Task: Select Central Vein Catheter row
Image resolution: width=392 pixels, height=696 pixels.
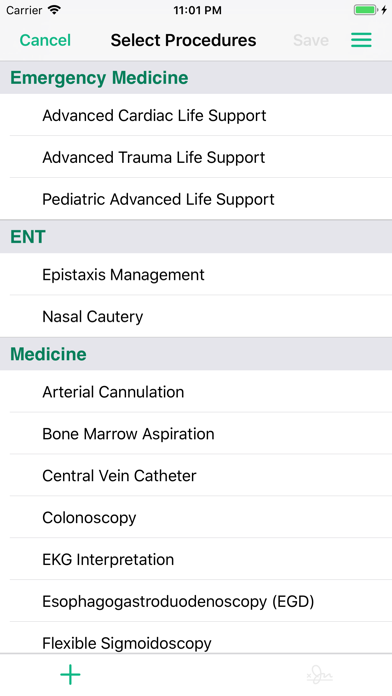Action: [x=196, y=475]
